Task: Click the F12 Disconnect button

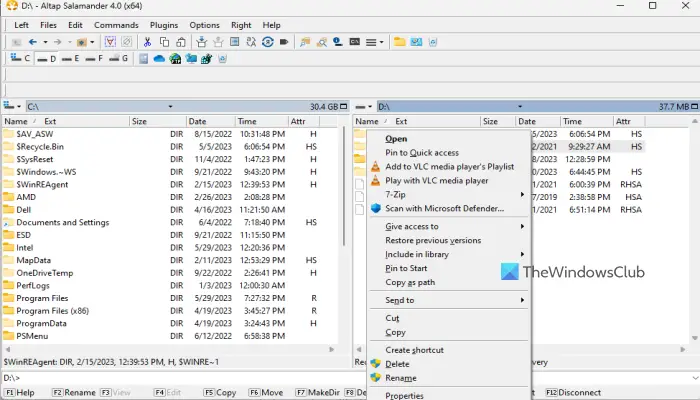Action: (573, 392)
